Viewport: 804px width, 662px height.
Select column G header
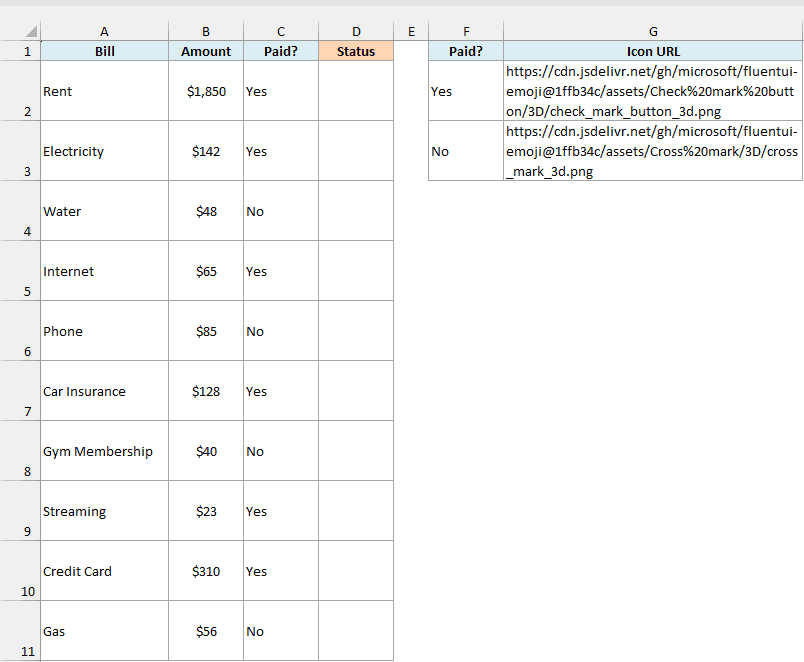tap(653, 31)
